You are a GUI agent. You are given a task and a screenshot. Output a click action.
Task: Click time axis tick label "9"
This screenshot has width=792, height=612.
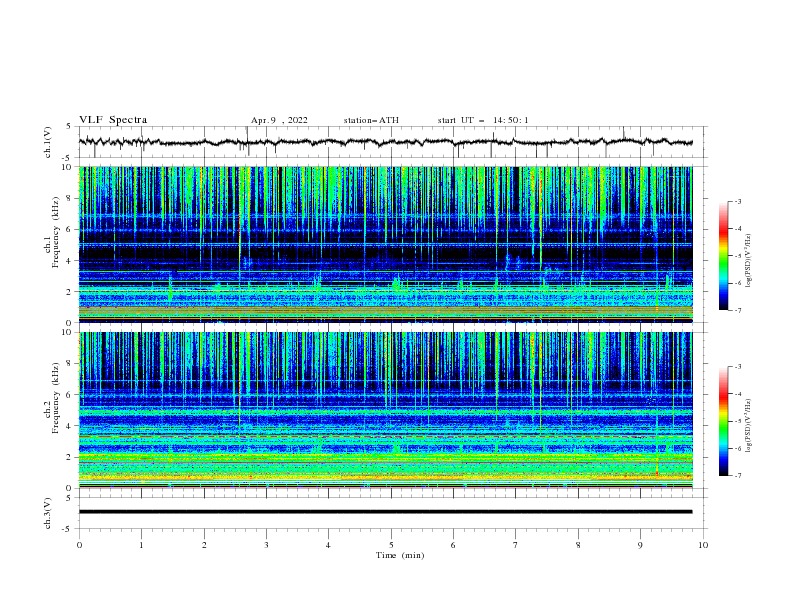640,545
